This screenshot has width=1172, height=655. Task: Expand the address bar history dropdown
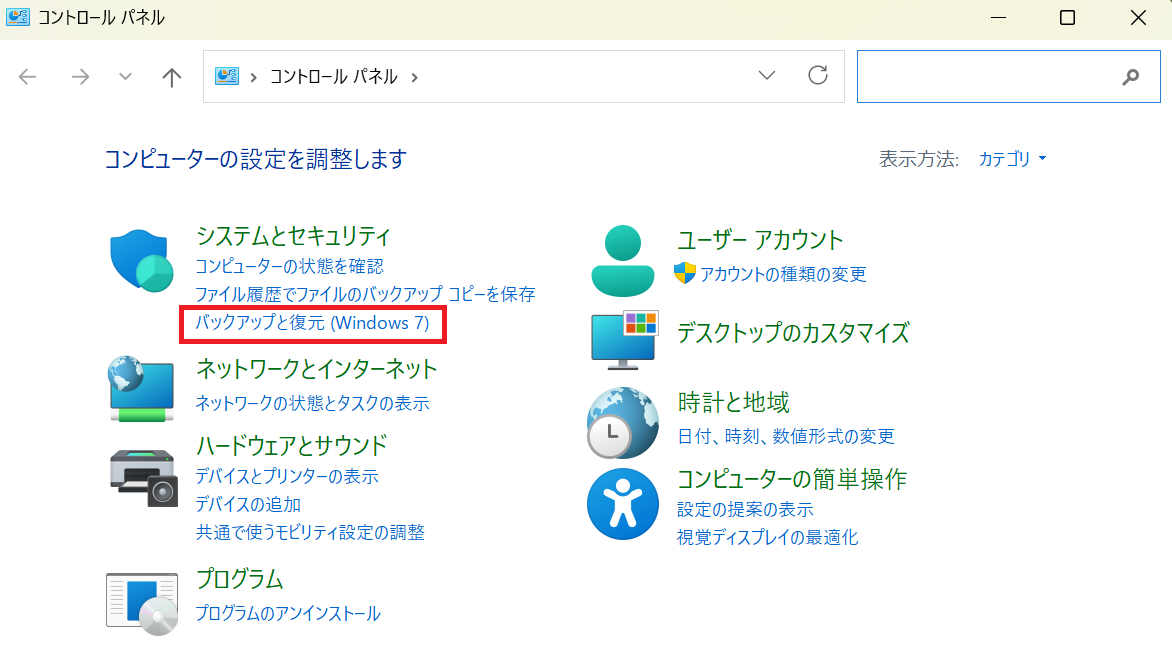click(767, 76)
